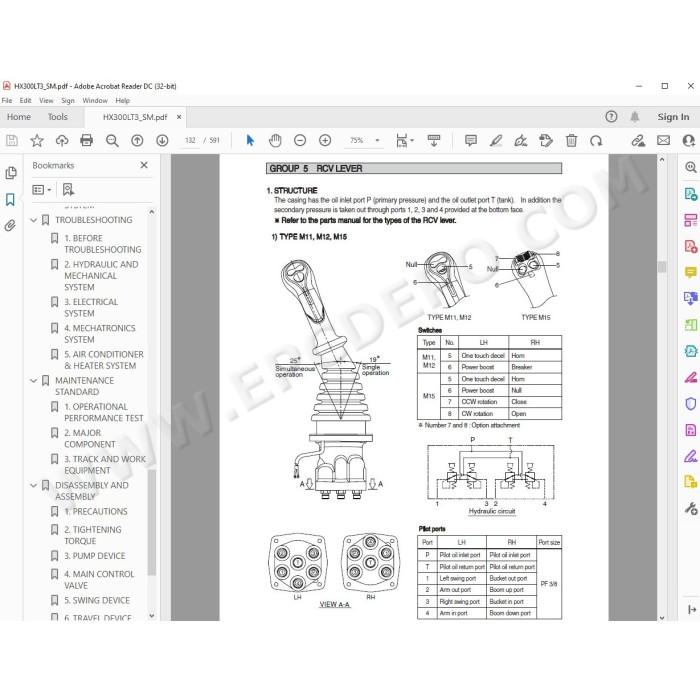The image size is (700, 700).
Task: Open the Help menu
Action: click(x=122, y=100)
